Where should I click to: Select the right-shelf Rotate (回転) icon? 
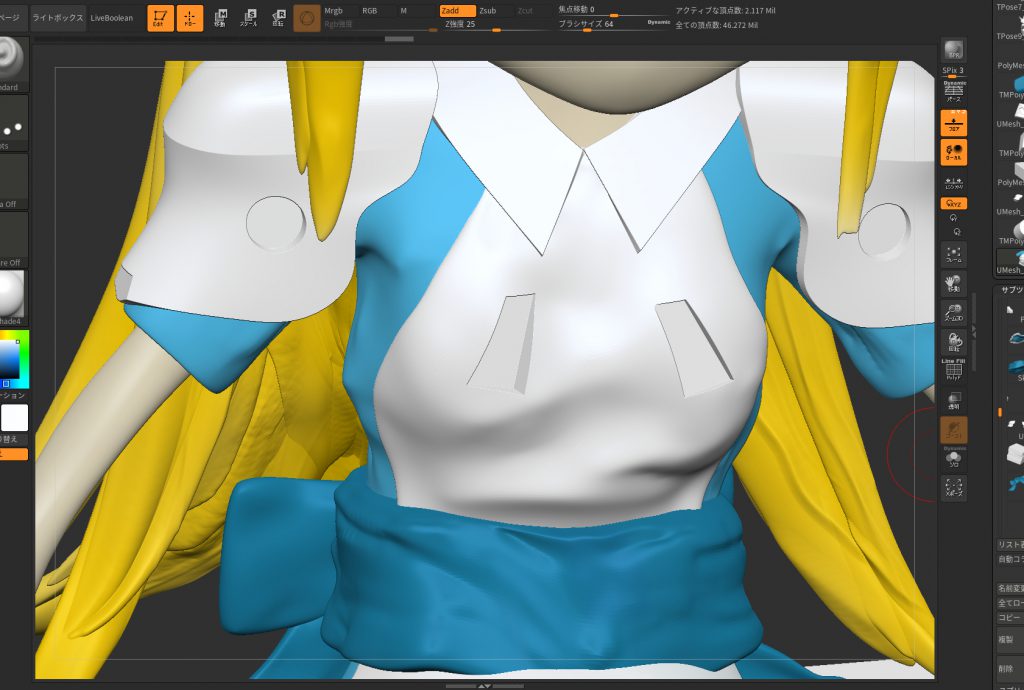tap(954, 341)
